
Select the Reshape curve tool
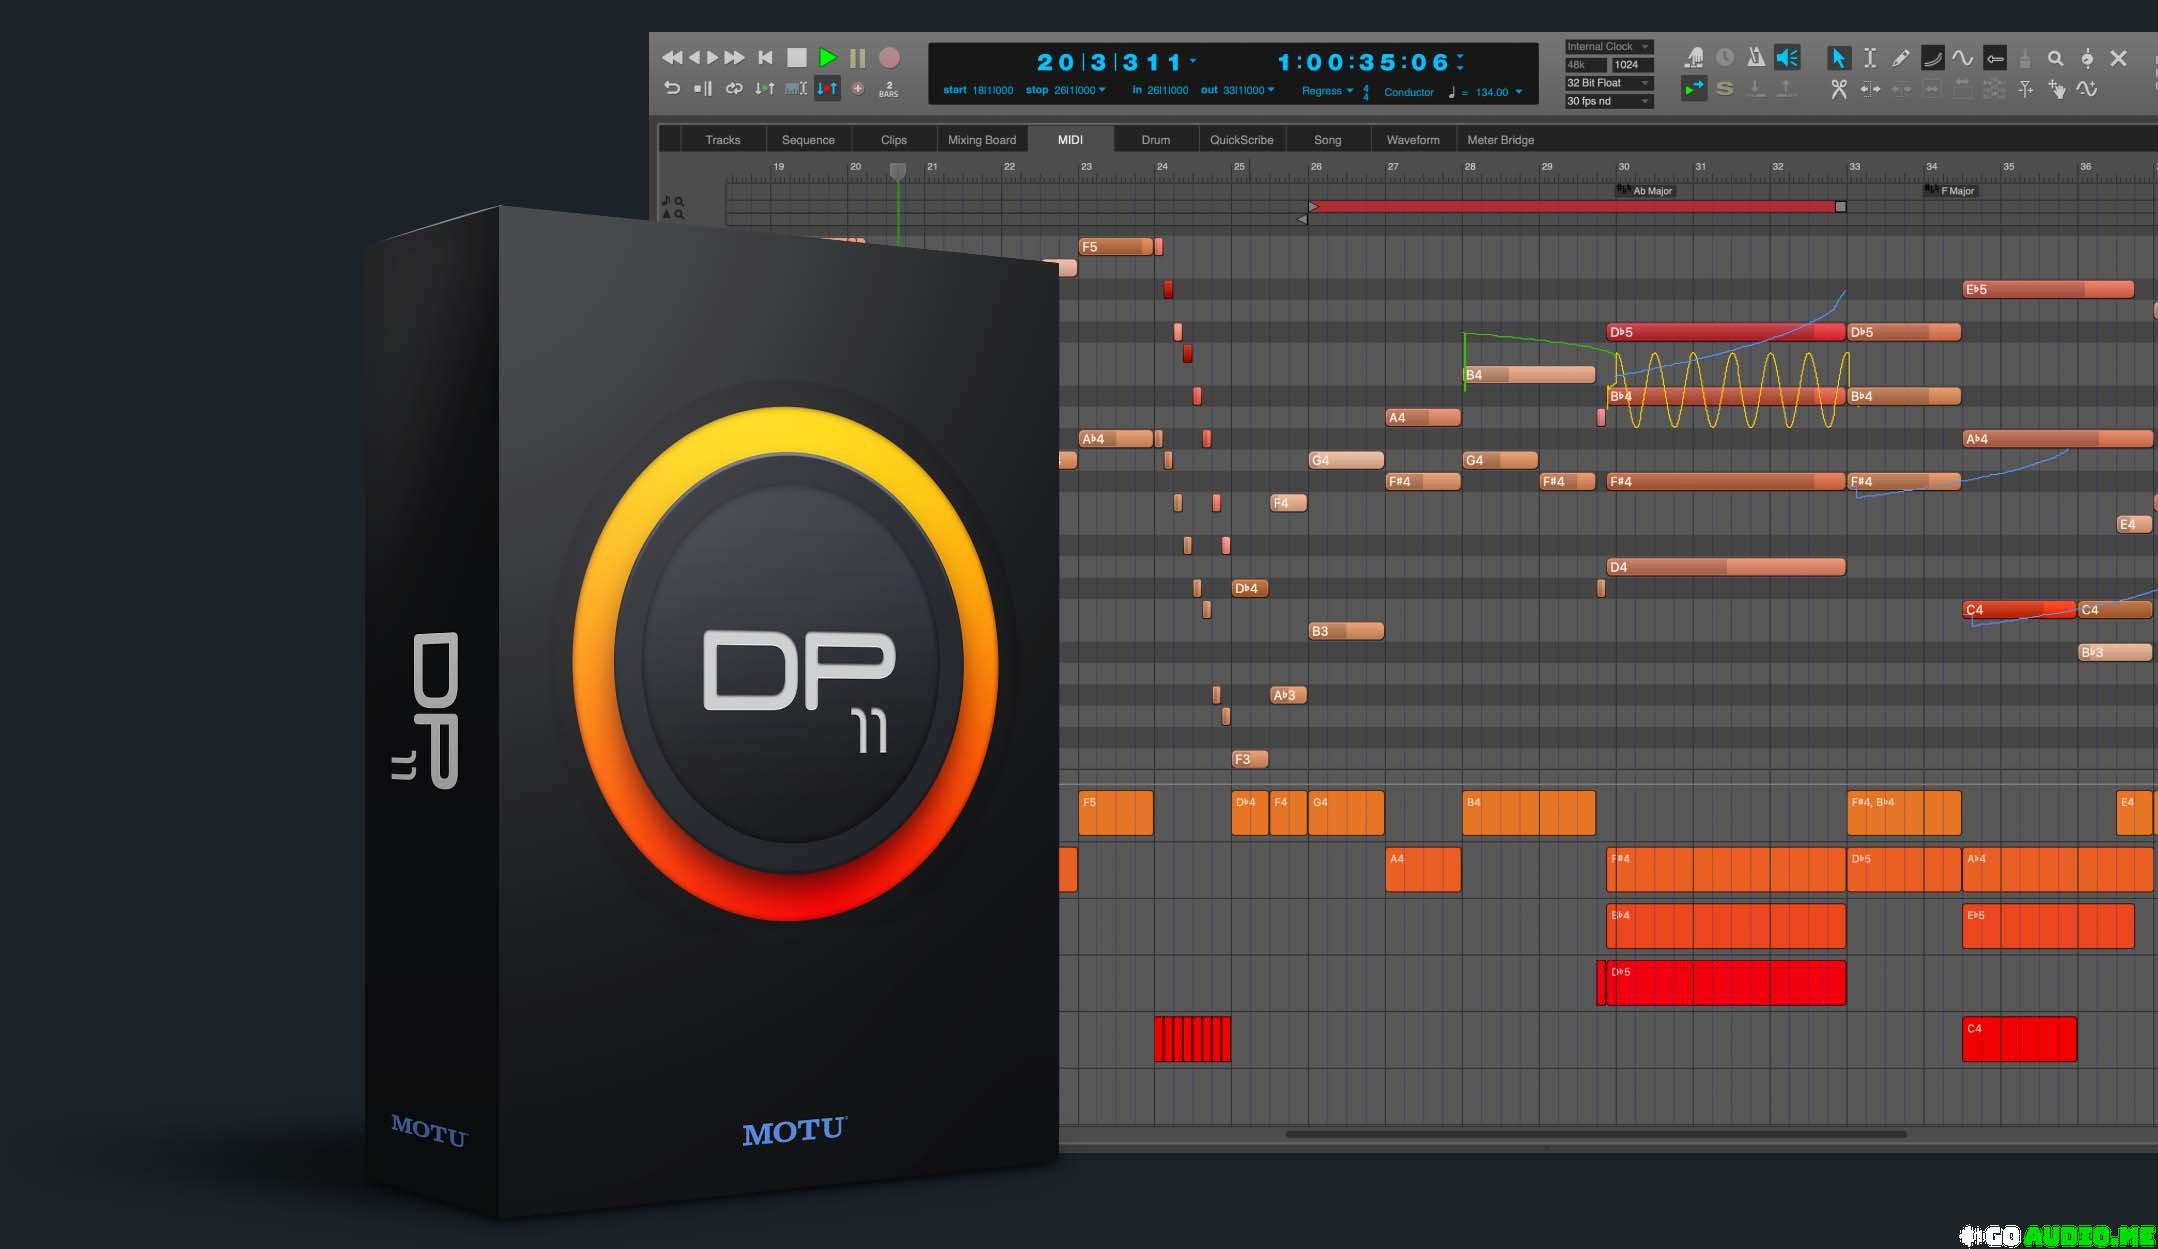coord(1932,58)
